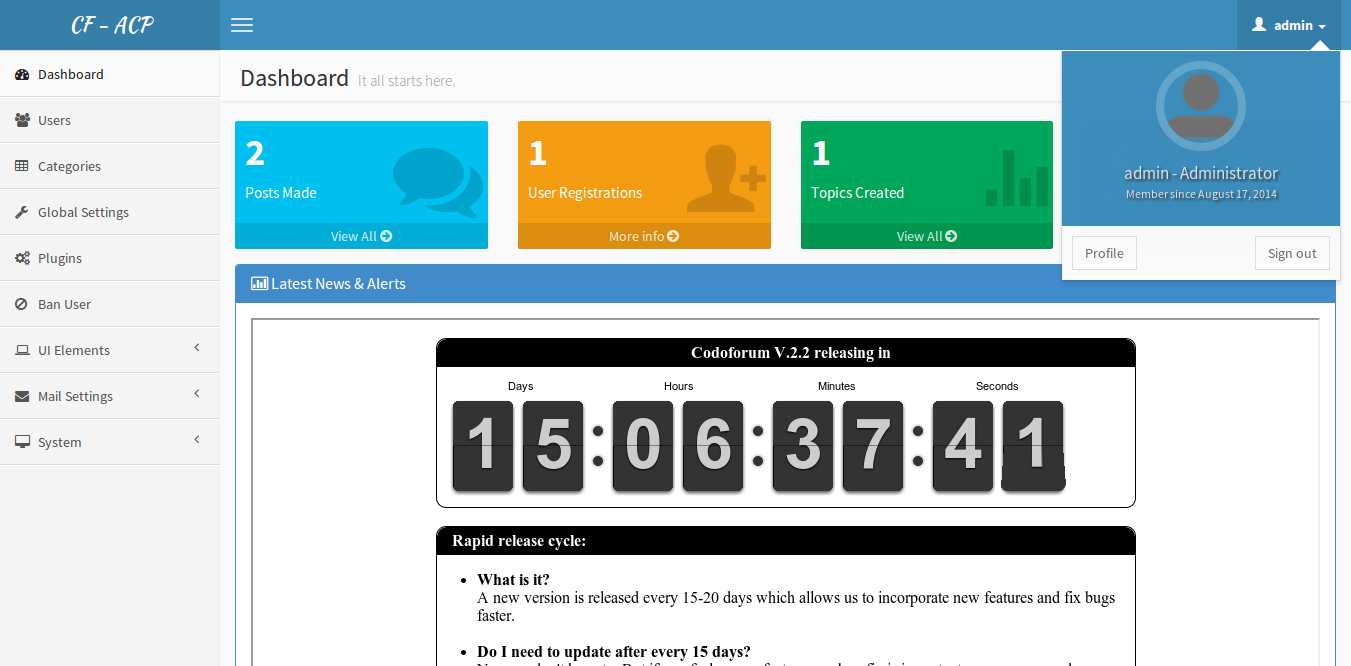Image resolution: width=1351 pixels, height=666 pixels.
Task: Click the Dashboard speedometer icon
Action: tap(22, 74)
